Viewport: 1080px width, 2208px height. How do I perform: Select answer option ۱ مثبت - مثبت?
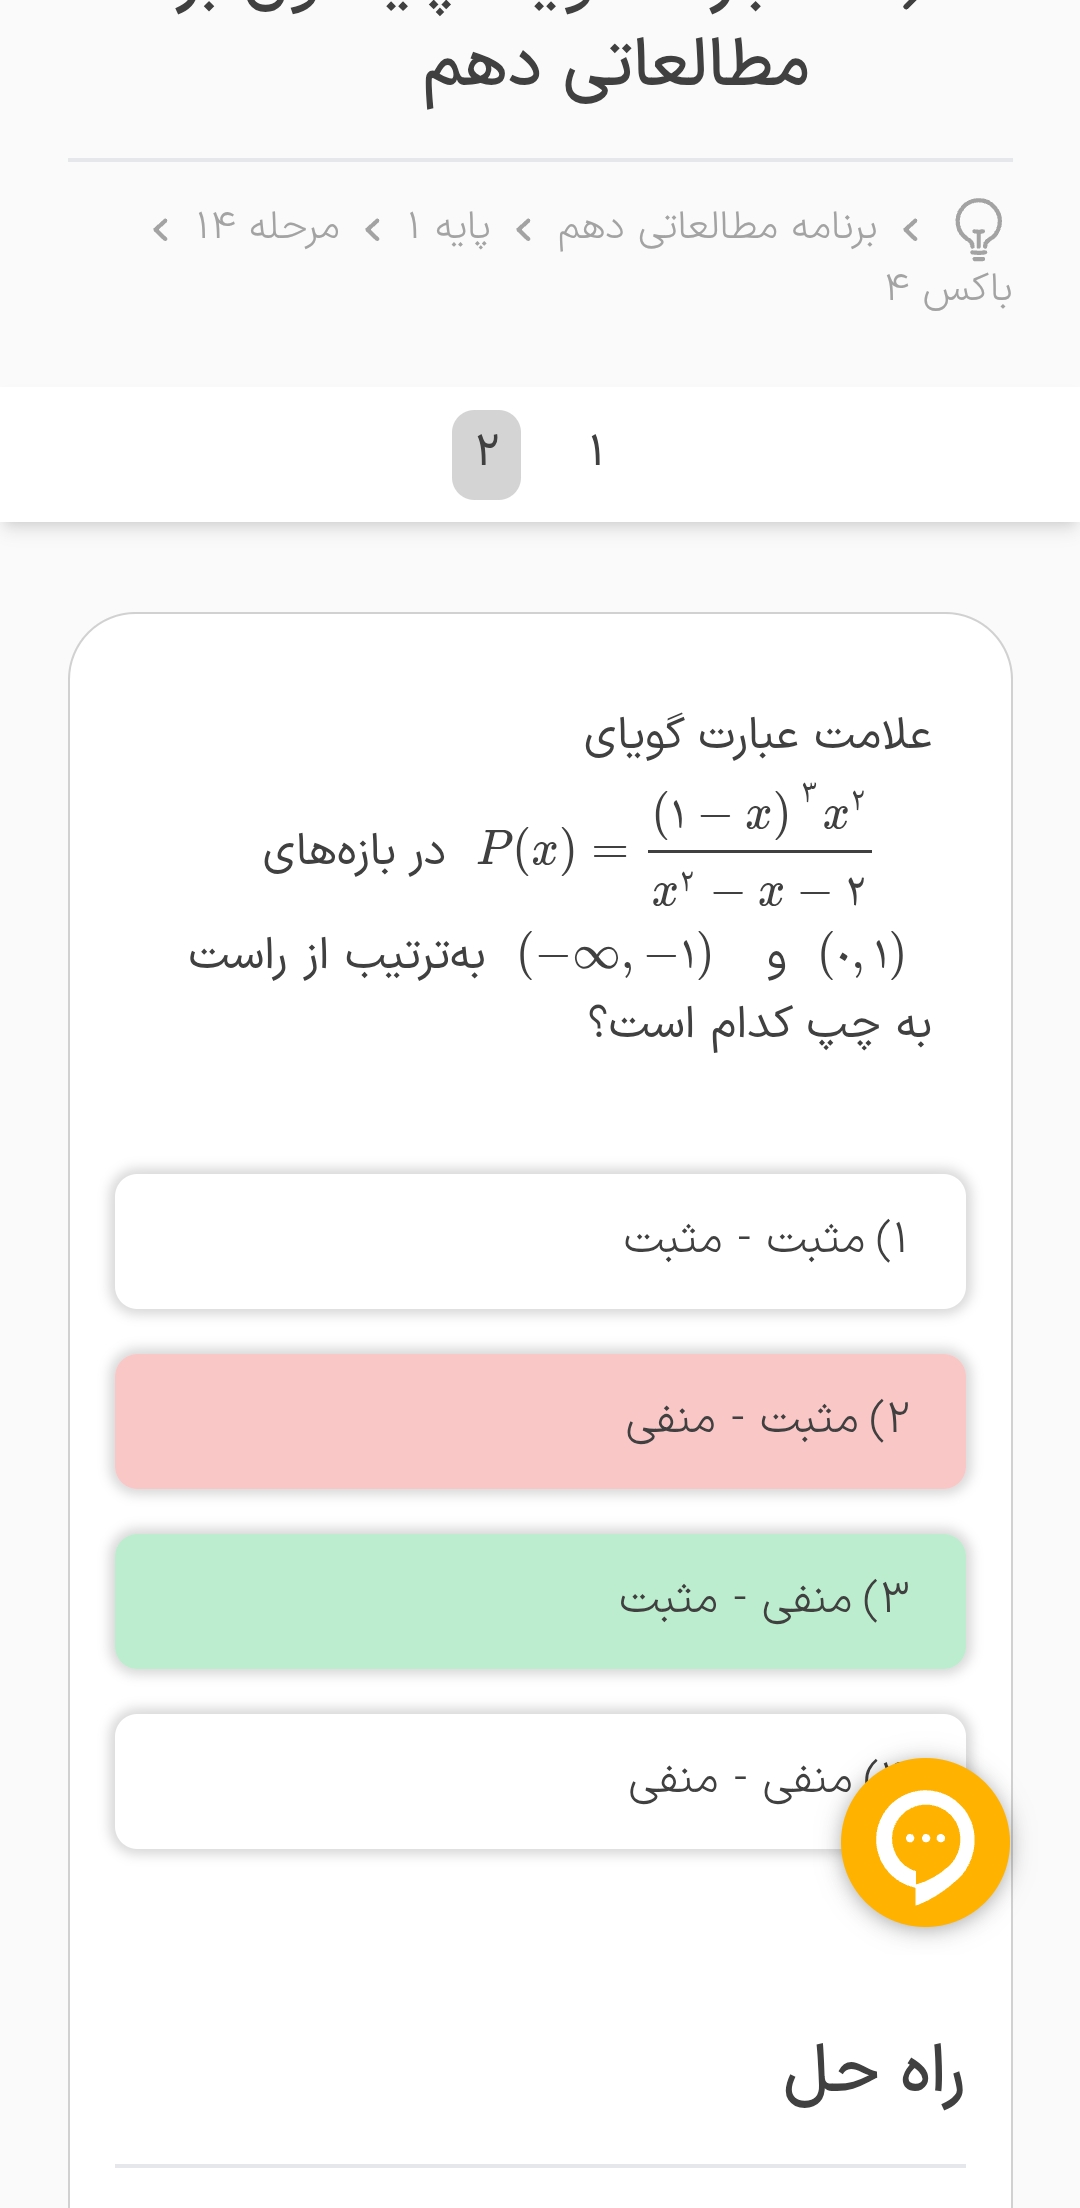[540, 1241]
